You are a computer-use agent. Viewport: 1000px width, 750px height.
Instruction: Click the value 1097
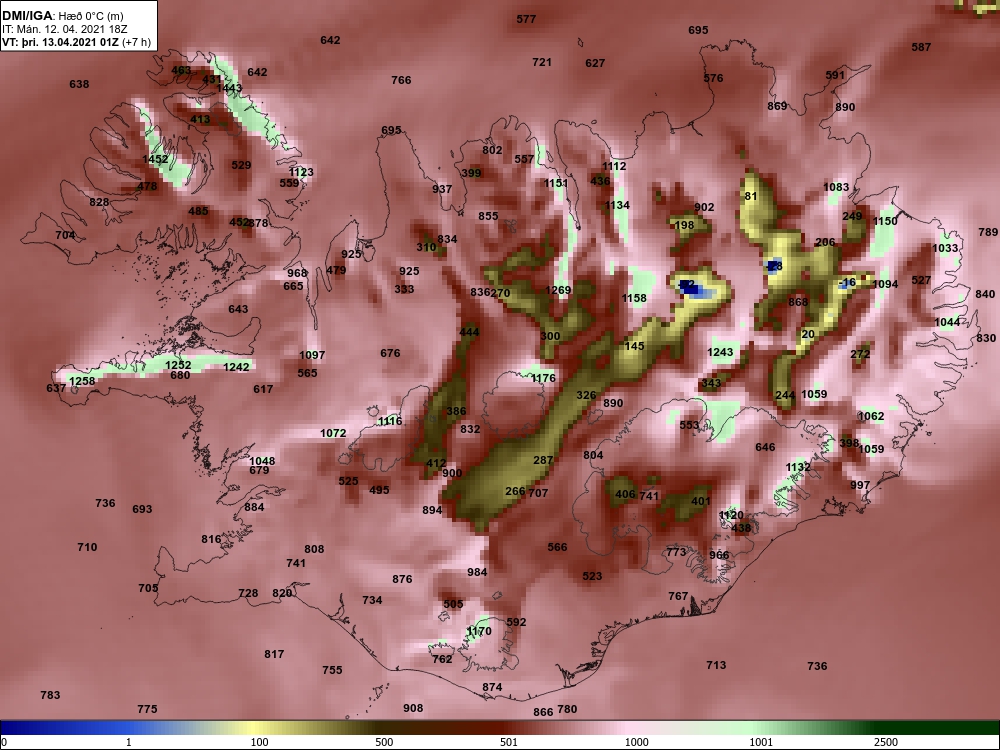point(312,355)
